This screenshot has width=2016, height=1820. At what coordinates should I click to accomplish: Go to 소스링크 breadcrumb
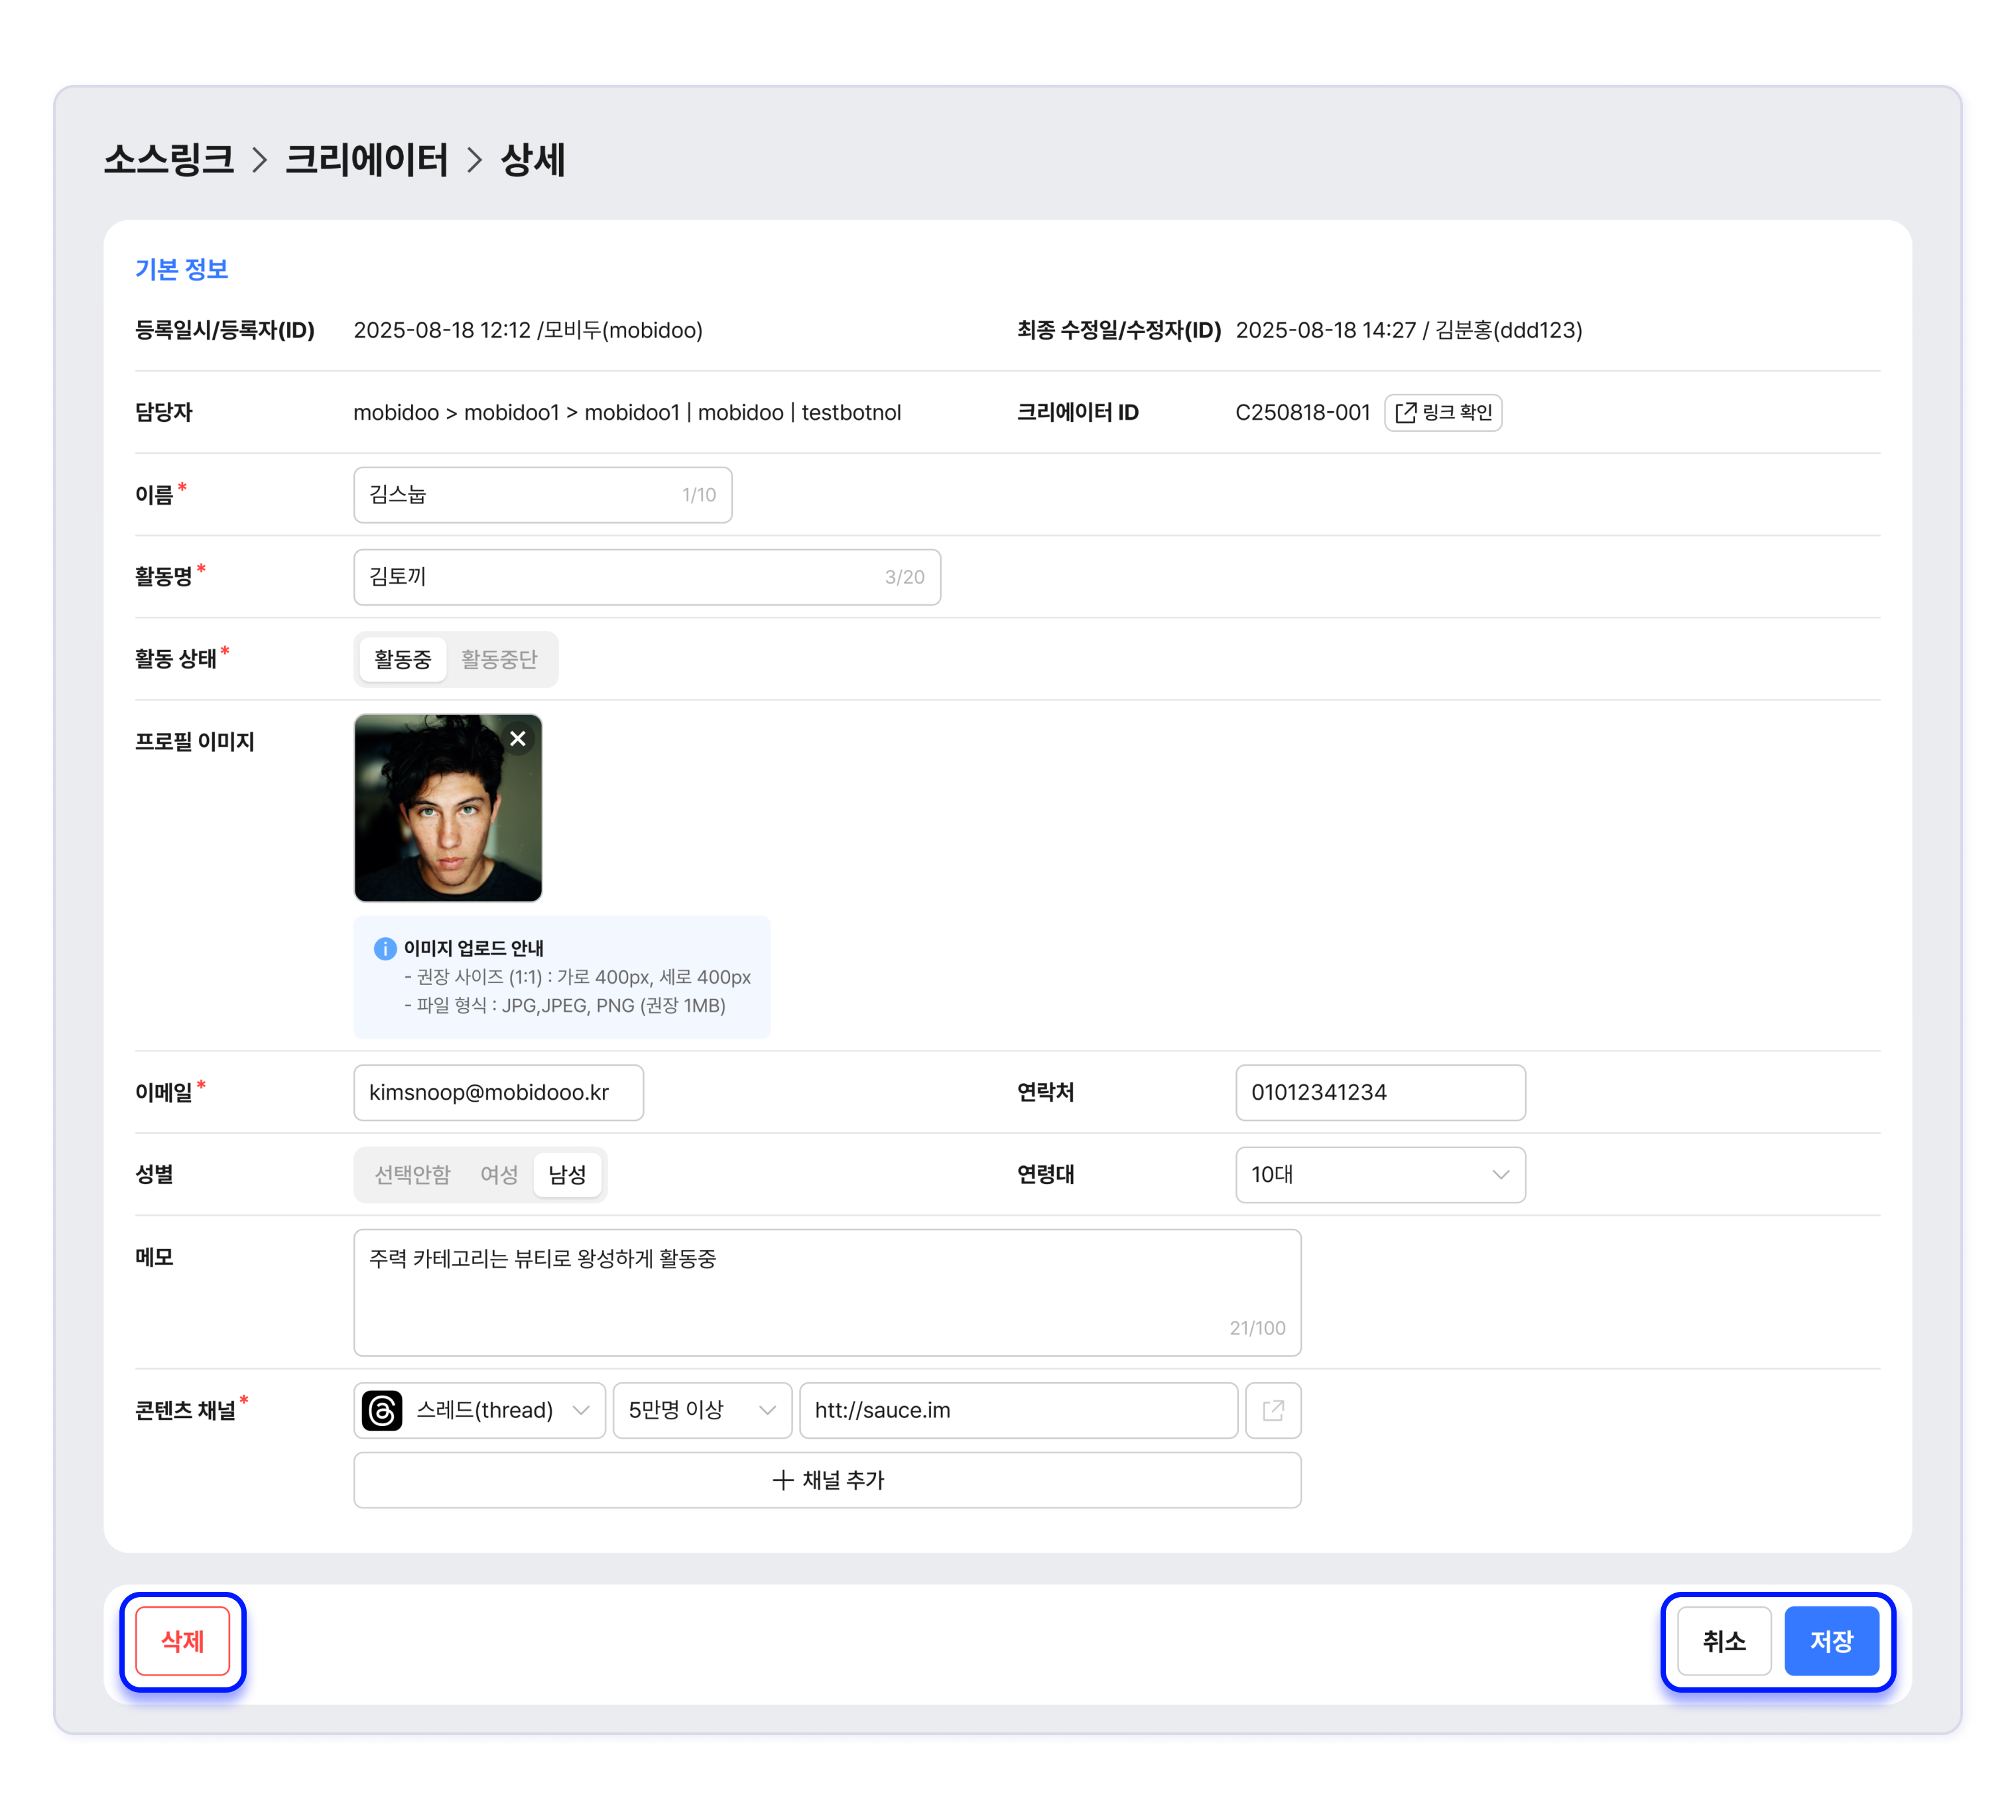(x=169, y=160)
